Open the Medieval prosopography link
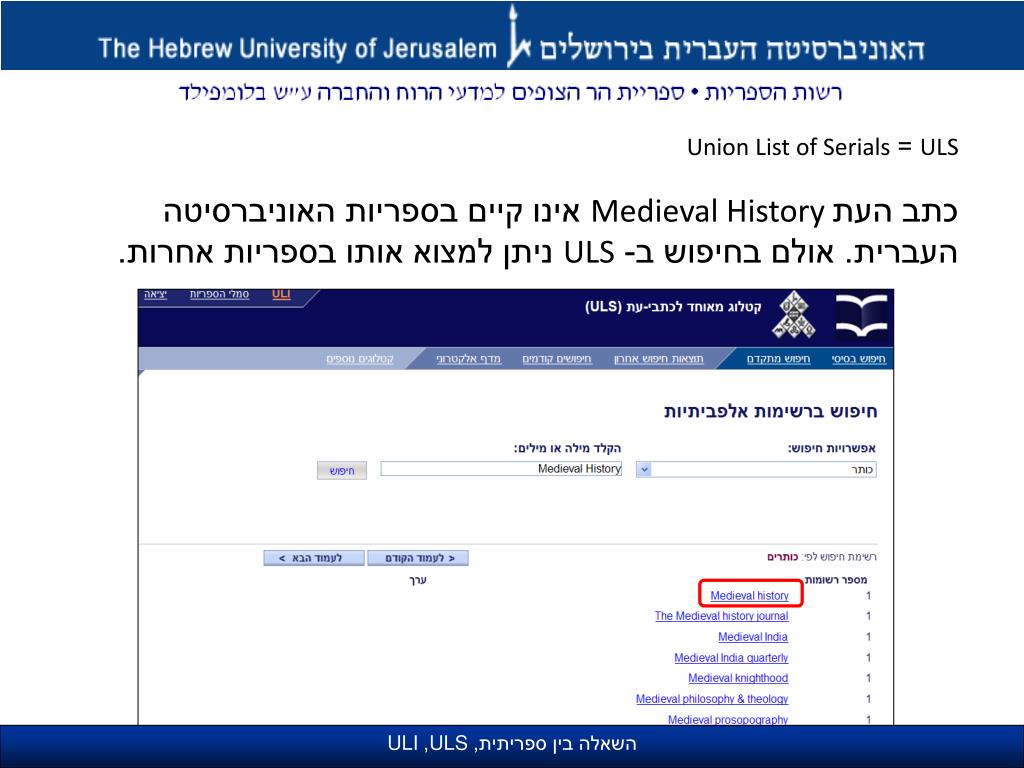The height and width of the screenshot is (768, 1024). pyautogui.click(x=728, y=719)
